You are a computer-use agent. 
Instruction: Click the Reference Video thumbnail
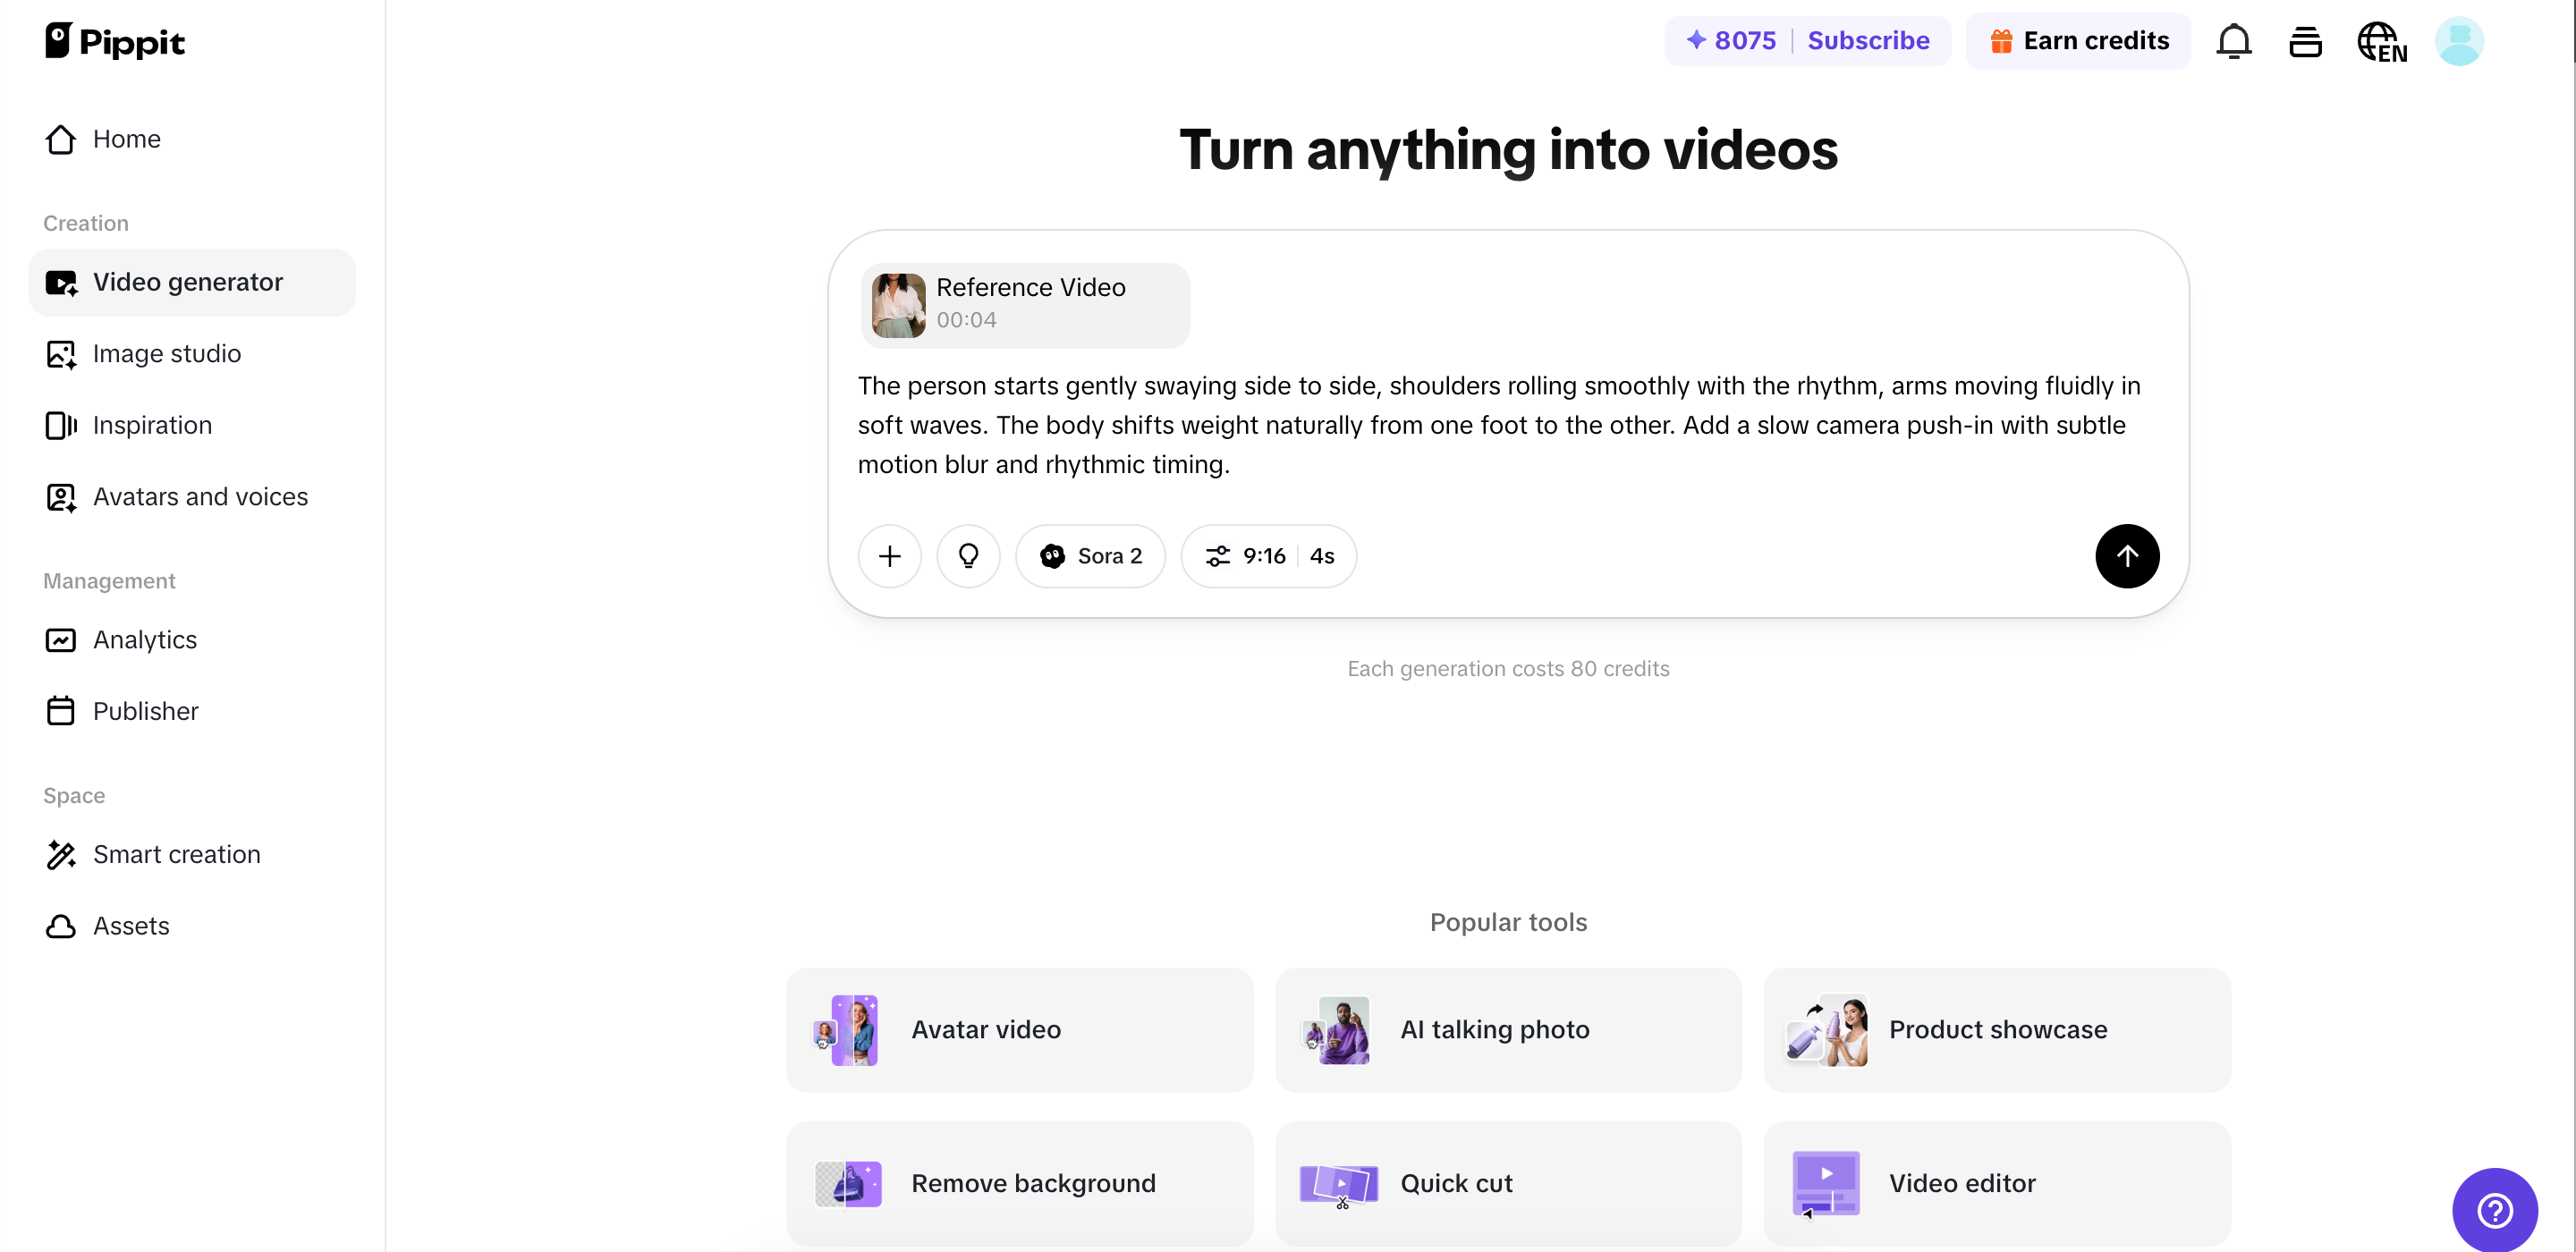pyautogui.click(x=897, y=305)
